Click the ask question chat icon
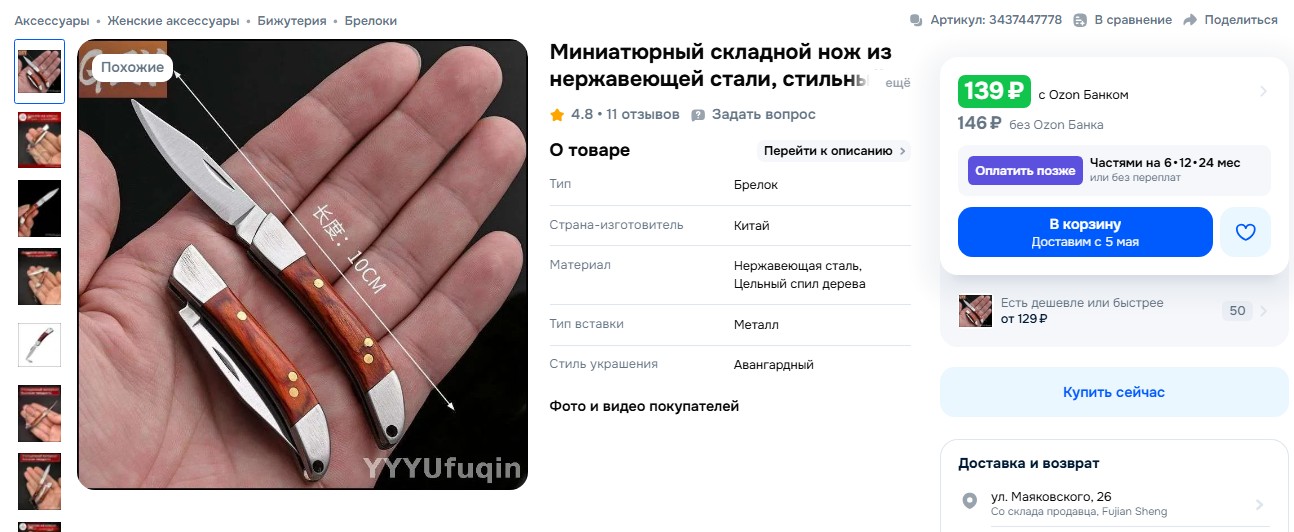The height and width of the screenshot is (532, 1294). [x=699, y=115]
